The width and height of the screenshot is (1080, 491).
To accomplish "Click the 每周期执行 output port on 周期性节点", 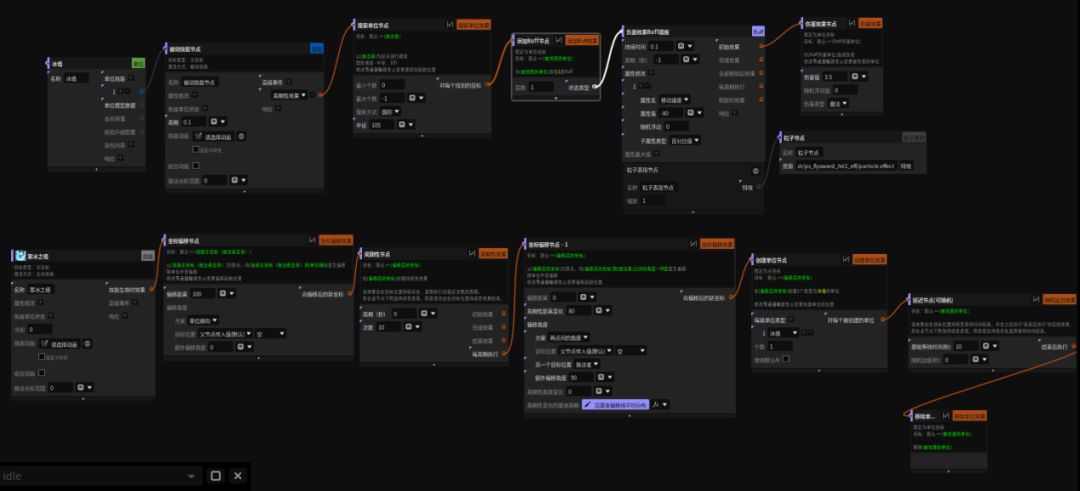I will [503, 353].
